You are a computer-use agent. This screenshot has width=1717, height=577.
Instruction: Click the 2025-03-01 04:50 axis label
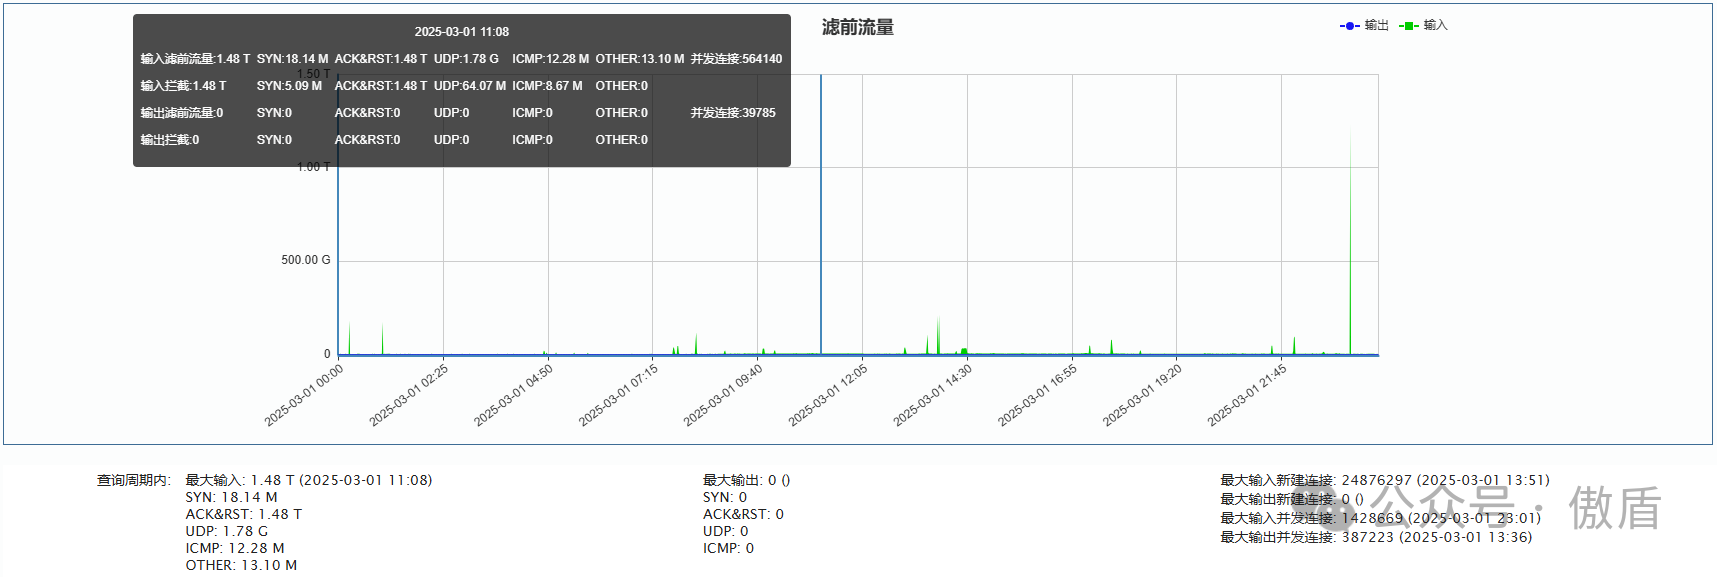[x=513, y=395]
